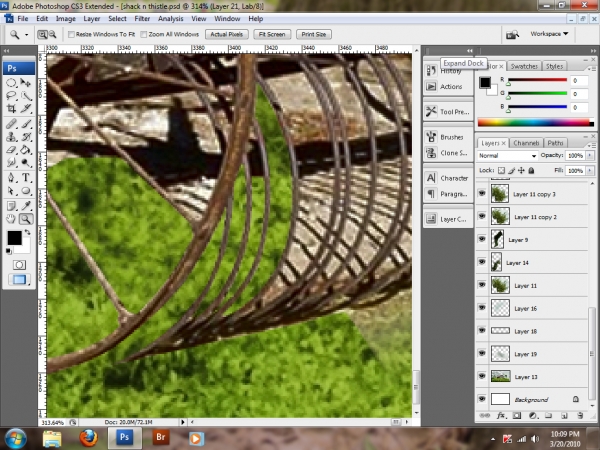Open the blend mode Normal dropdown
This screenshot has width=600, height=450.
point(507,156)
